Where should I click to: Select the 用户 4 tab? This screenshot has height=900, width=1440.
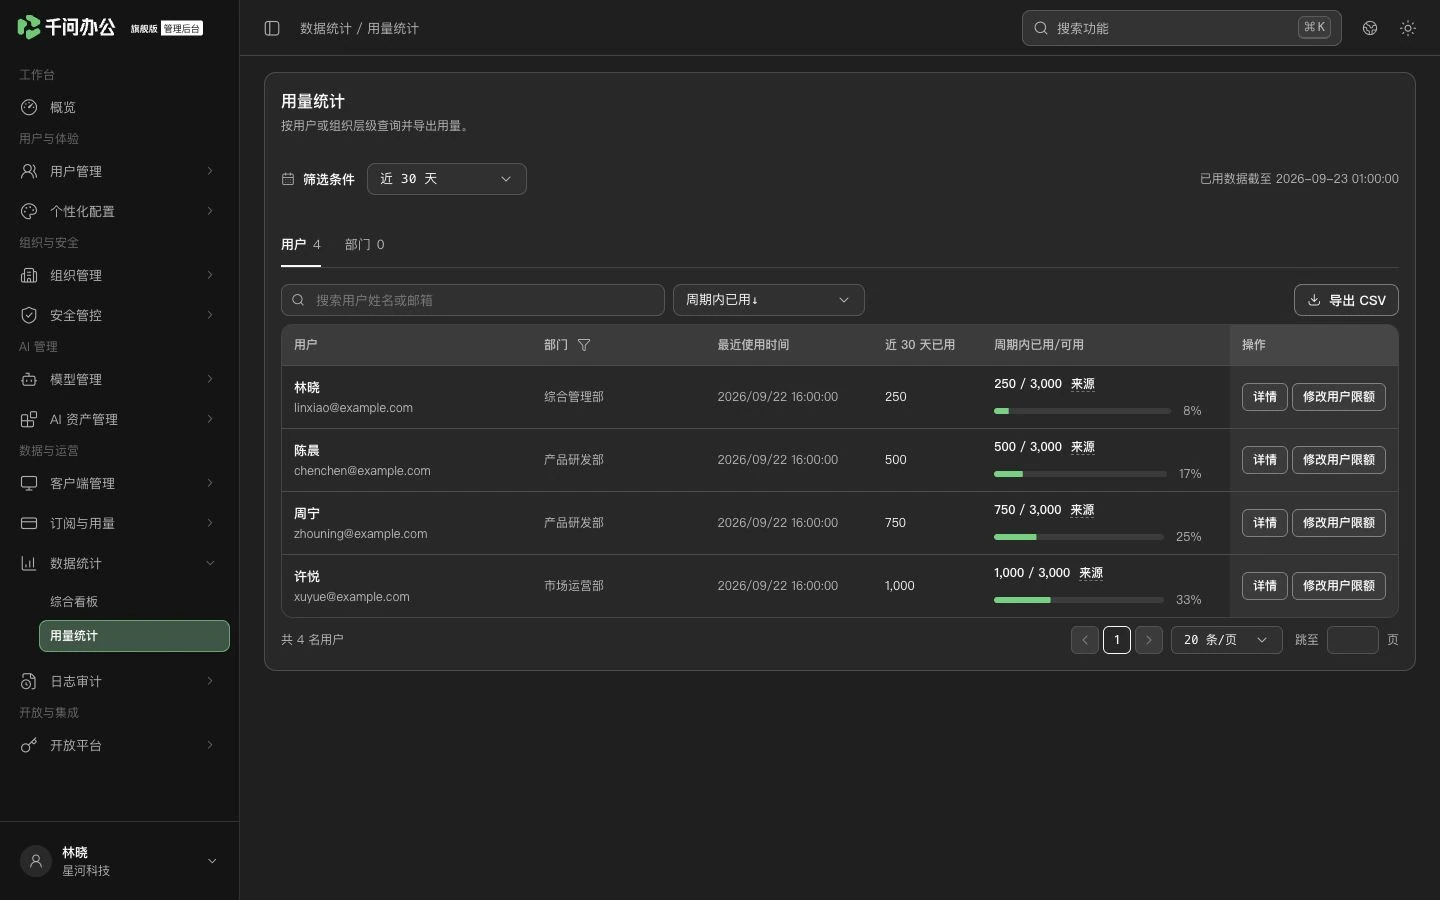click(x=301, y=245)
